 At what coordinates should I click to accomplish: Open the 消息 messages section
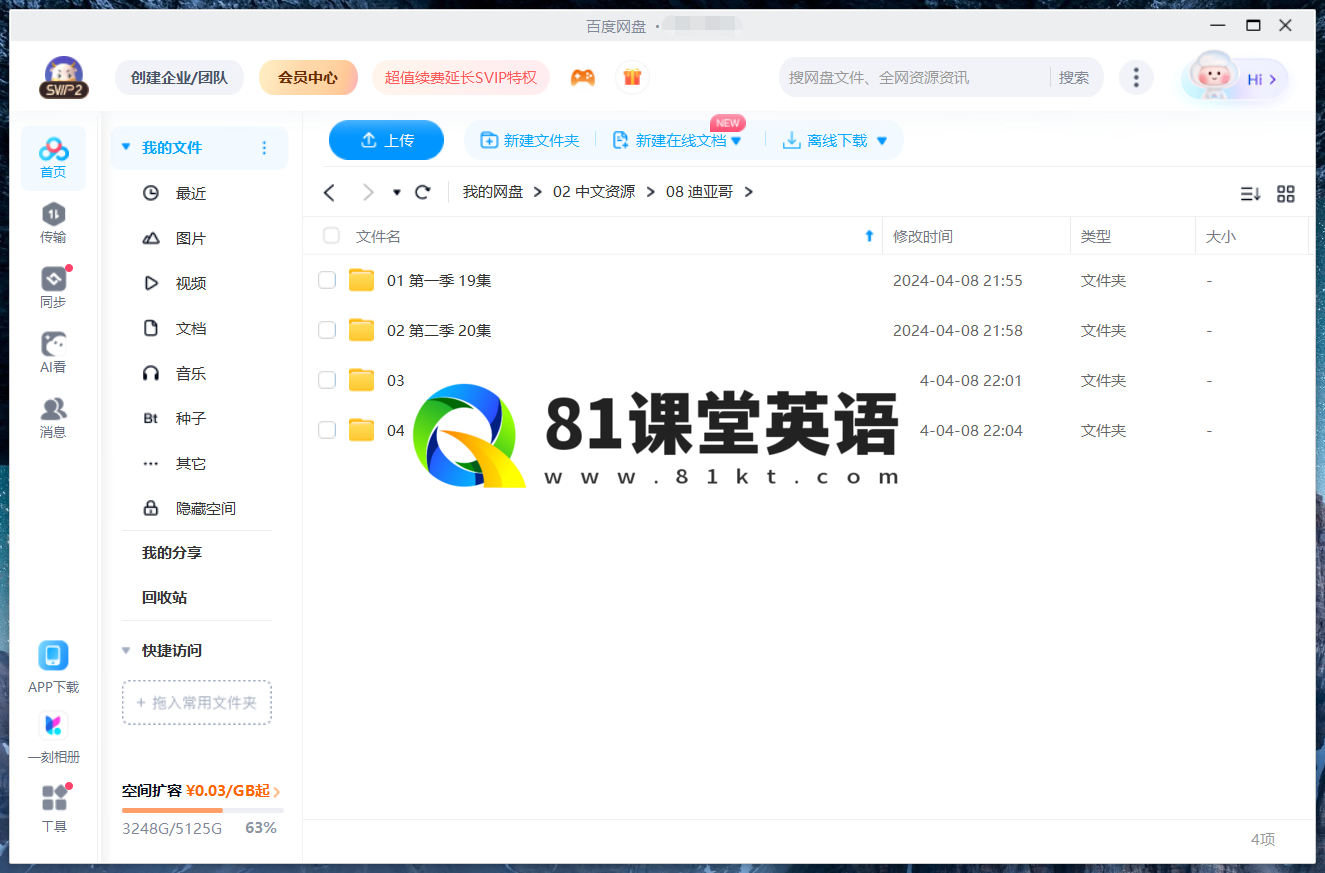pos(54,418)
